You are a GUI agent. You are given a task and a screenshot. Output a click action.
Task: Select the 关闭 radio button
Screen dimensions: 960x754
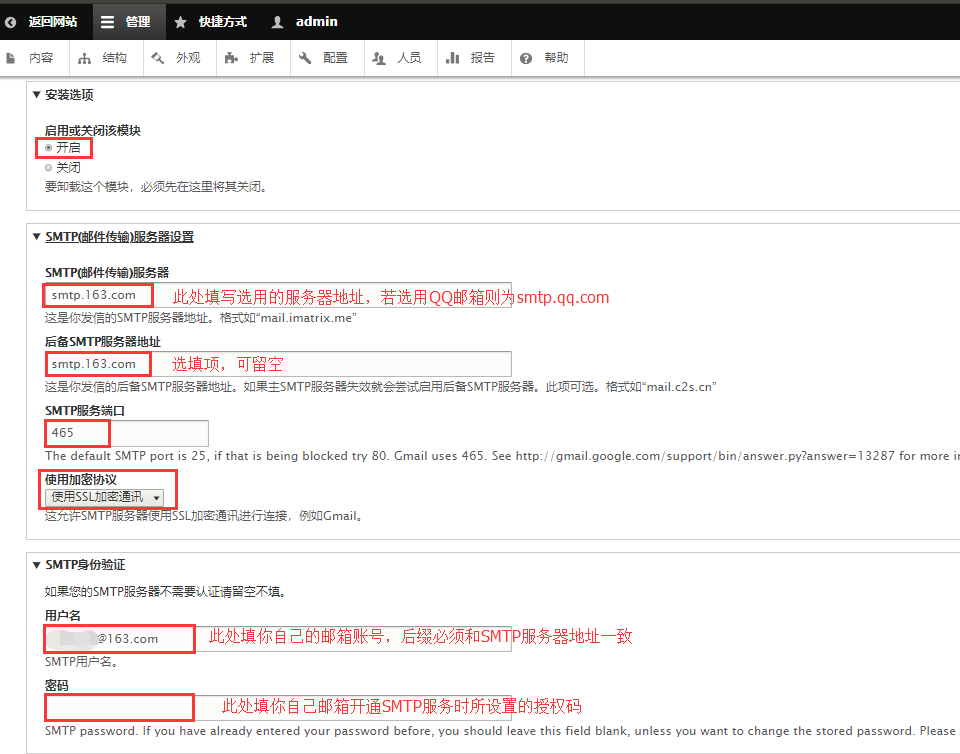(49, 168)
